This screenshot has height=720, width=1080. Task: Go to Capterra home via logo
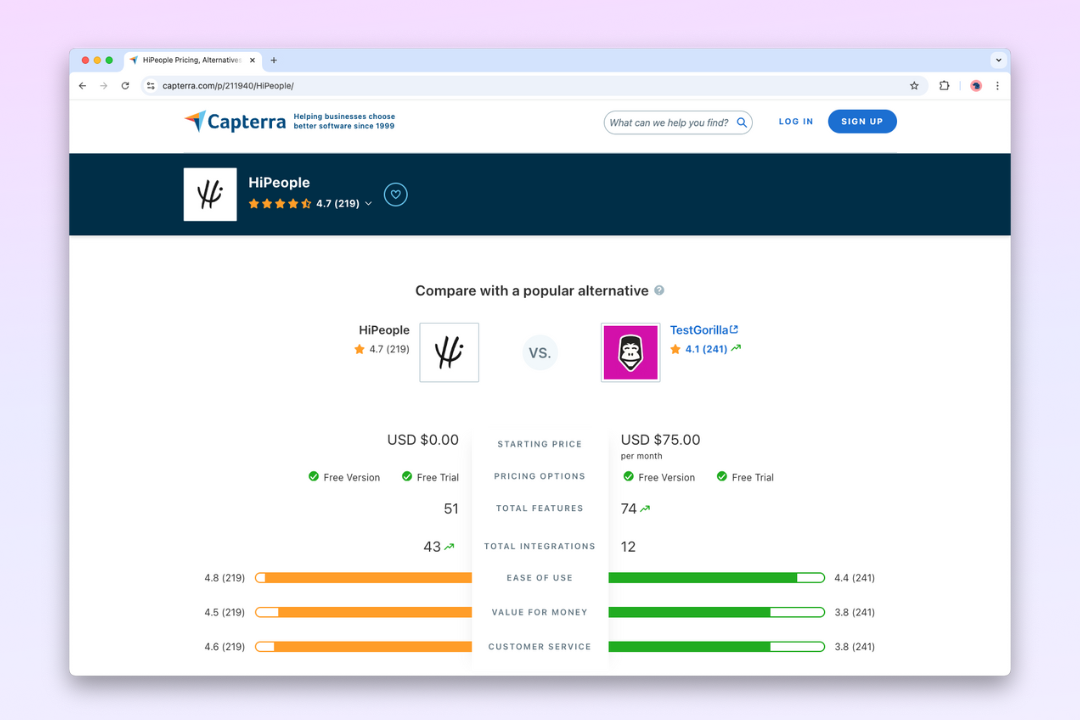click(x=235, y=122)
